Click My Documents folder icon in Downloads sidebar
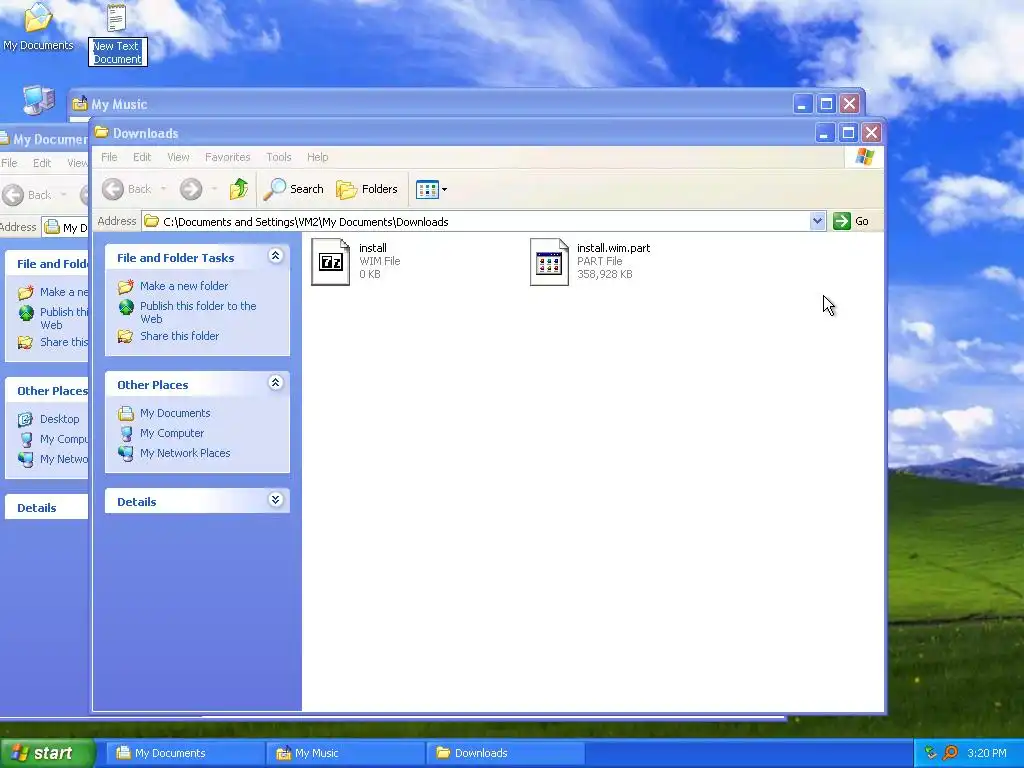The height and width of the screenshot is (768, 1024). (x=126, y=413)
